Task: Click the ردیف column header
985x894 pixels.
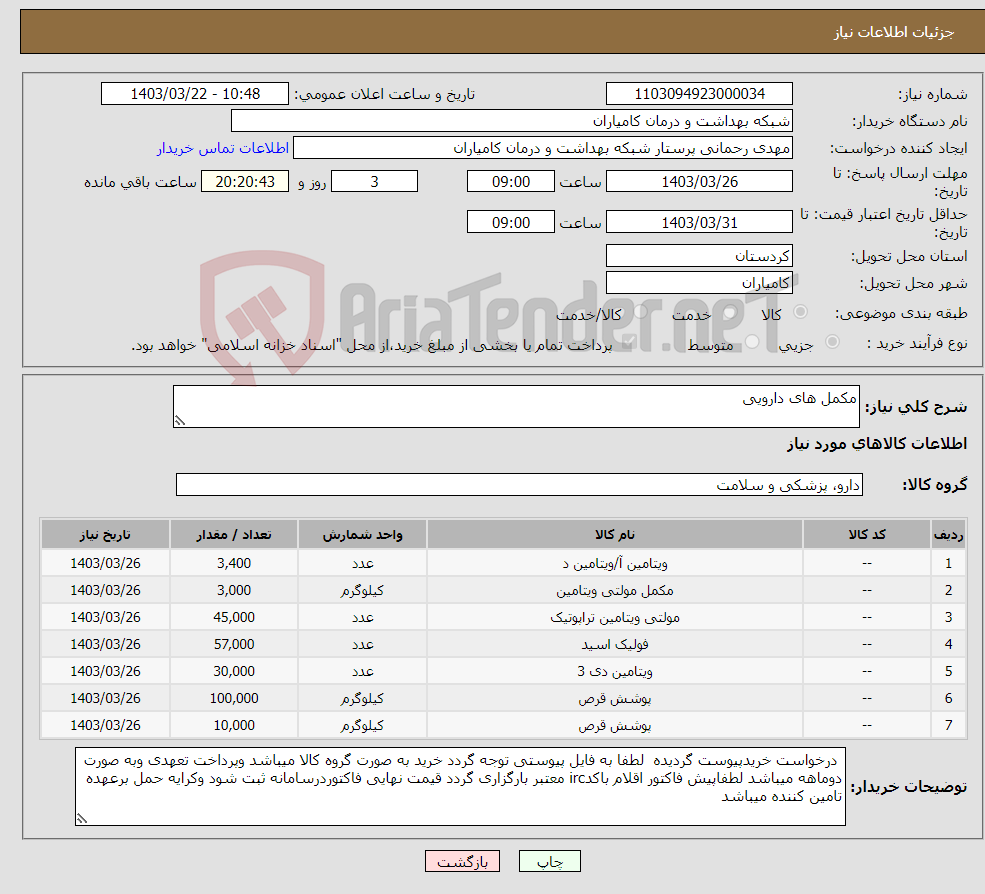Action: tap(949, 535)
